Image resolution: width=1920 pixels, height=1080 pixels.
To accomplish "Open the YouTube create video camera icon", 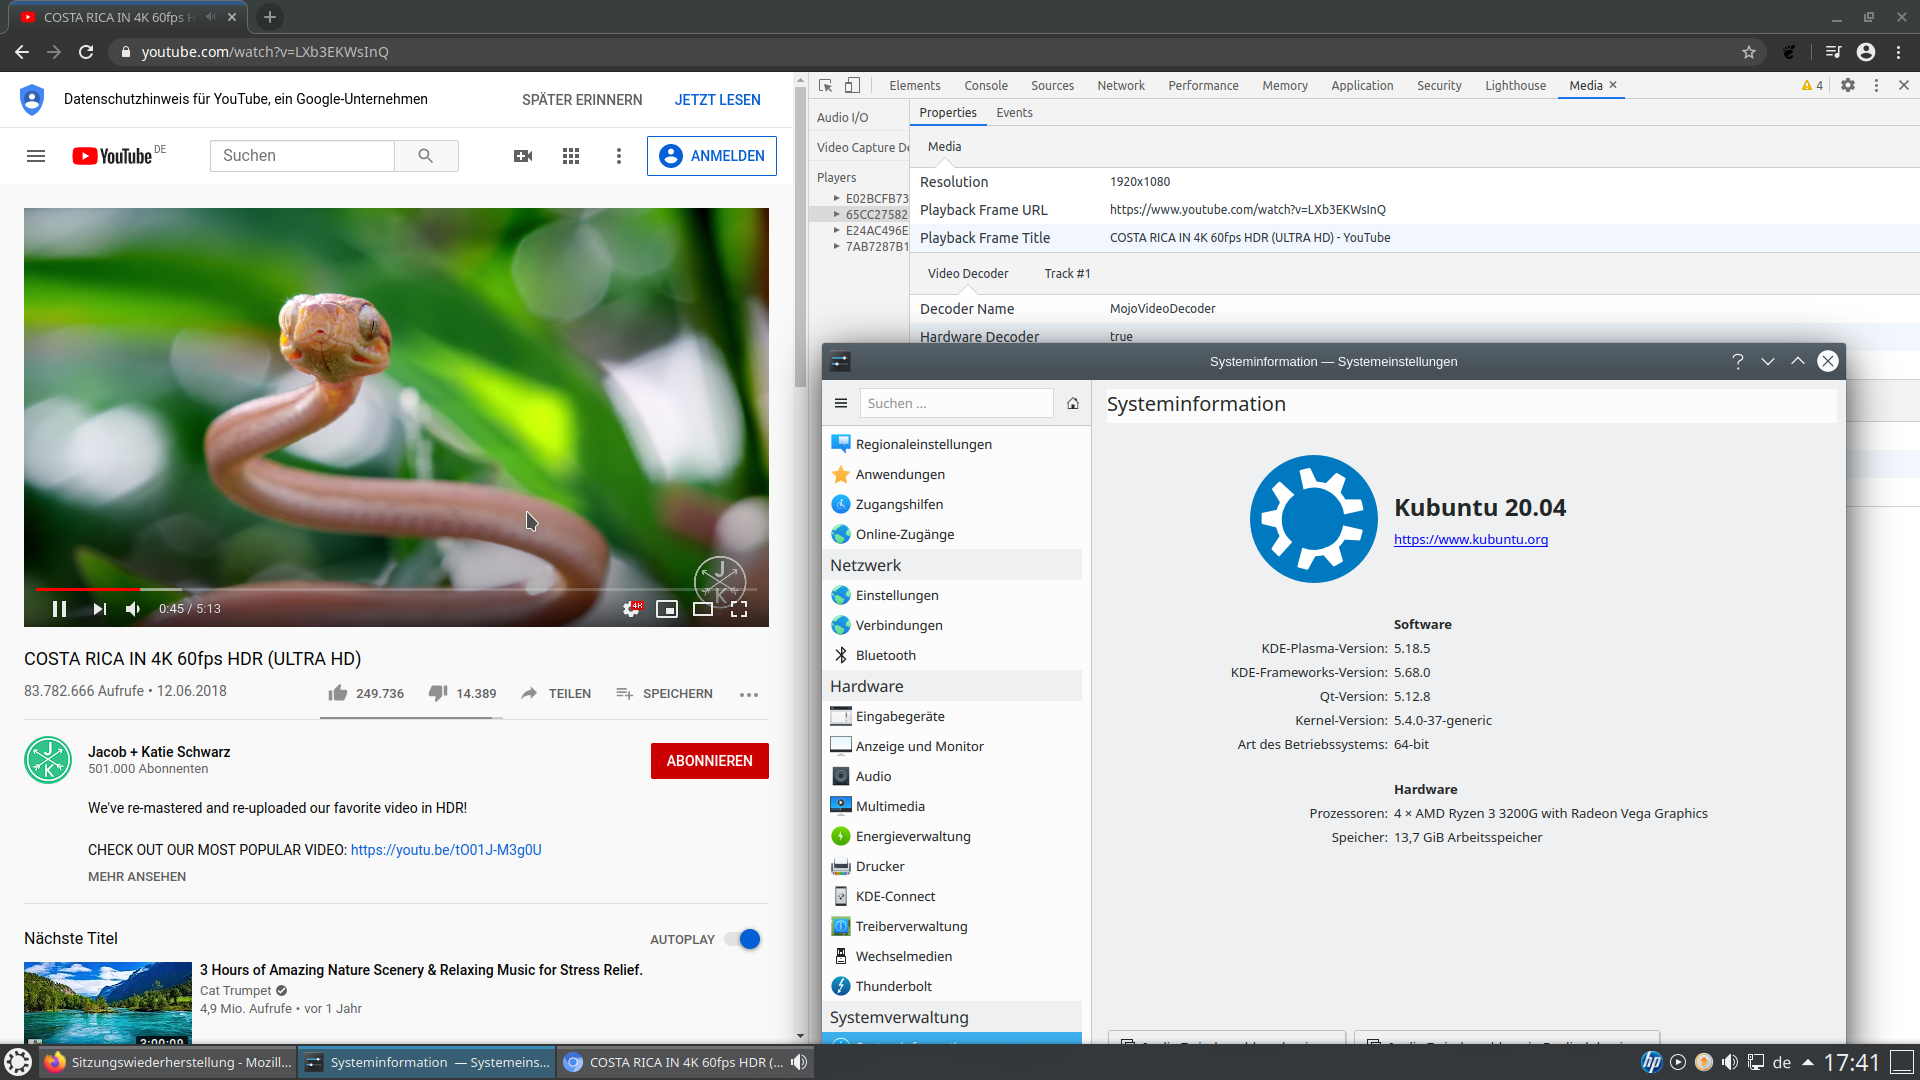I will coord(523,156).
